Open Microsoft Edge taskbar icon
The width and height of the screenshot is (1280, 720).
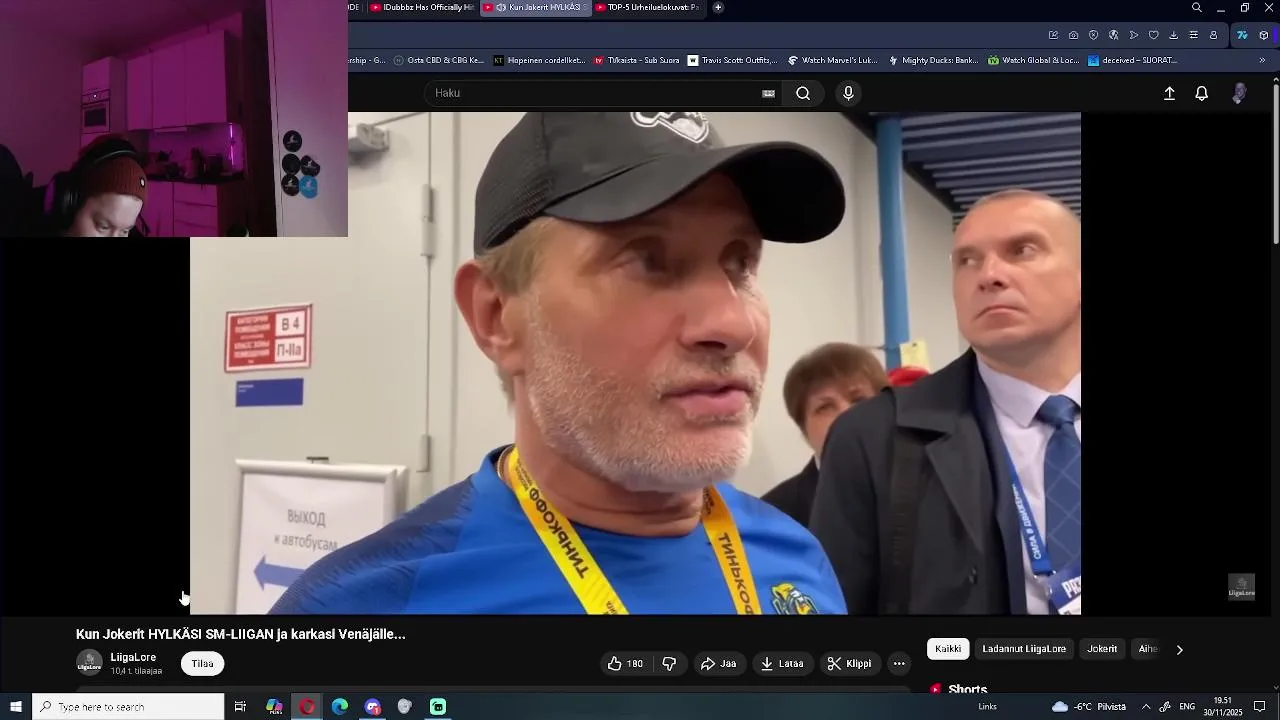click(340, 707)
